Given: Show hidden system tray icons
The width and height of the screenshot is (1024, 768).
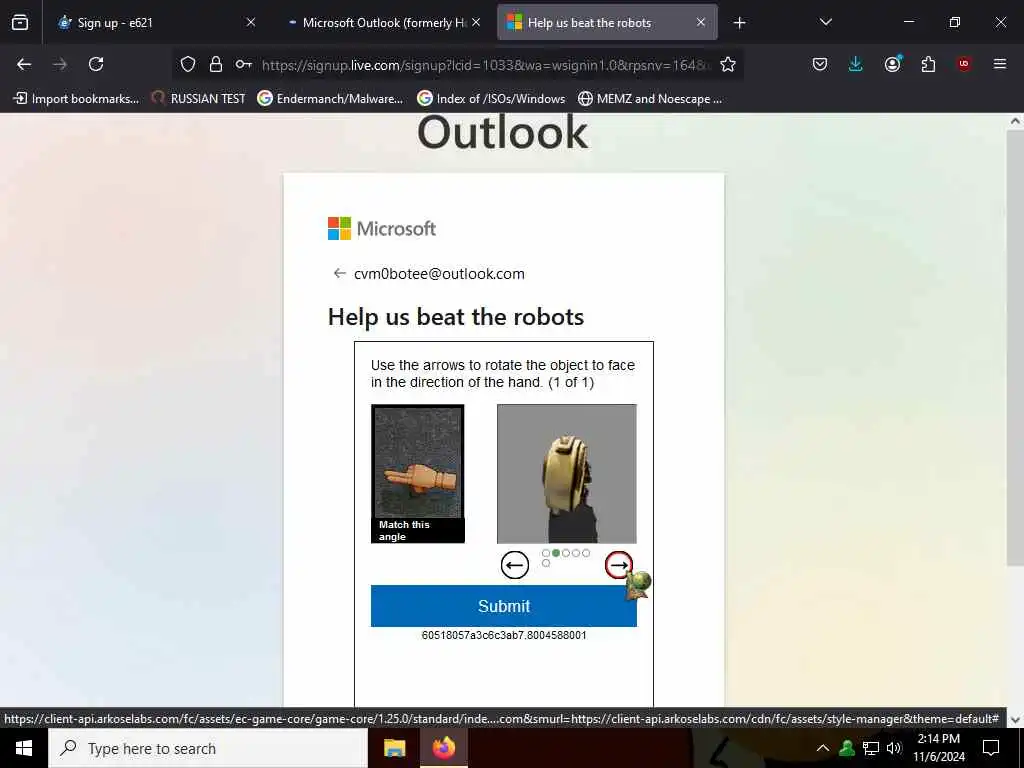Looking at the screenshot, I should (x=823, y=748).
